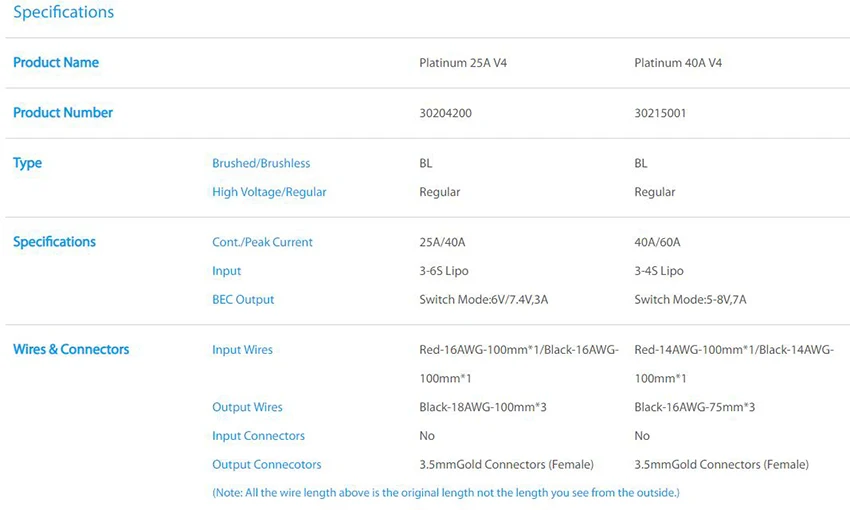Screen dimensions: 850x510
Task: Click the 'High Voltage/Regular' attribute label
Action: [269, 192]
